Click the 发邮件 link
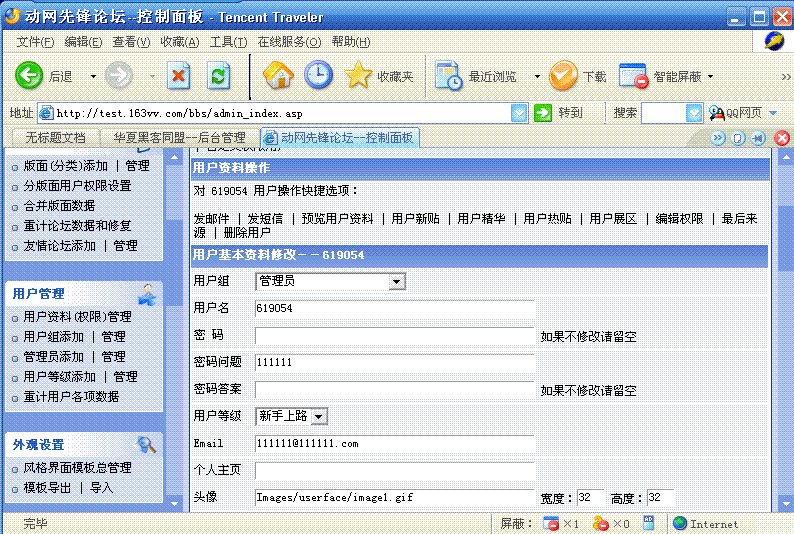The image size is (794, 534). coord(212,219)
